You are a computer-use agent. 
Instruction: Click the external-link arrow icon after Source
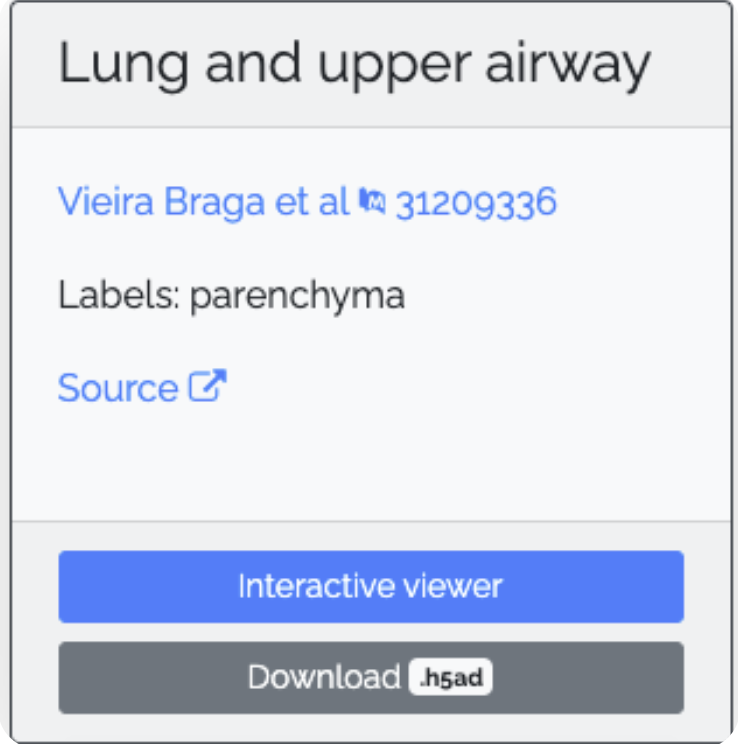(207, 385)
